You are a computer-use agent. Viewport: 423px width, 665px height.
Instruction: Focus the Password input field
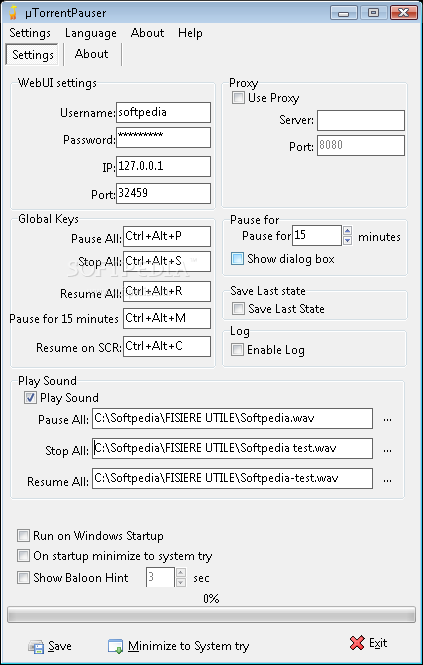[163, 138]
